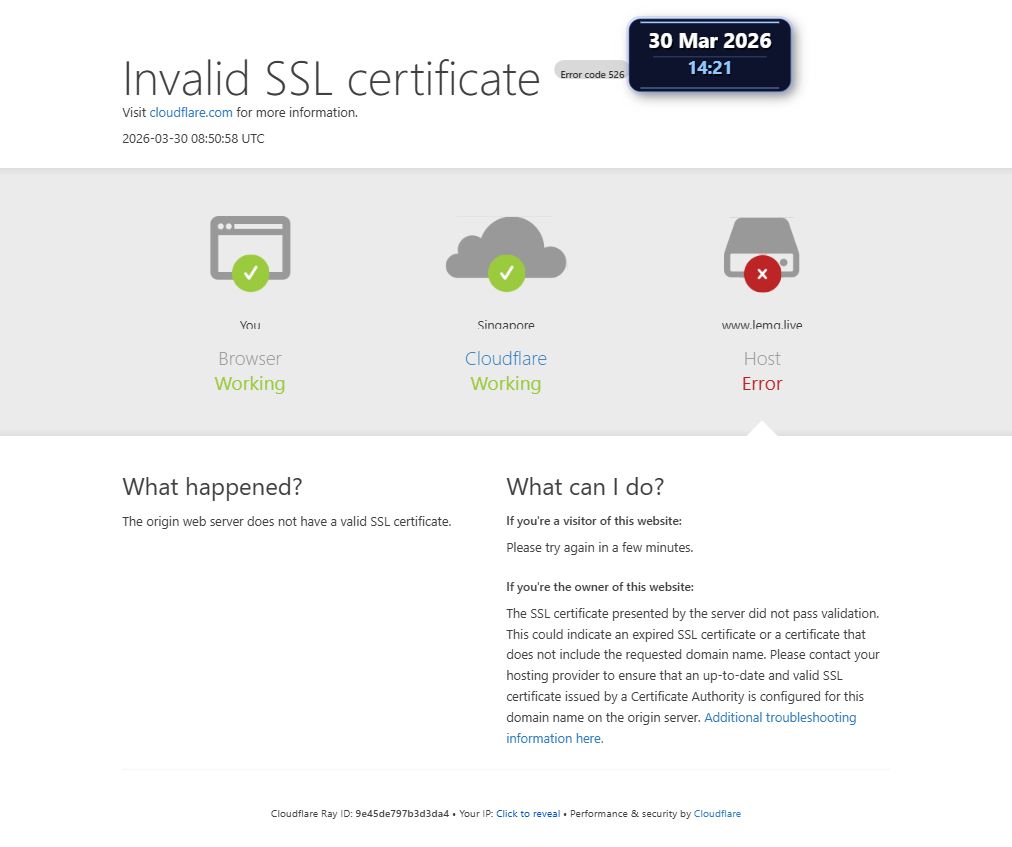Click the browser window icon with green checkmark
This screenshot has height=847, width=1012.
pyautogui.click(x=250, y=253)
